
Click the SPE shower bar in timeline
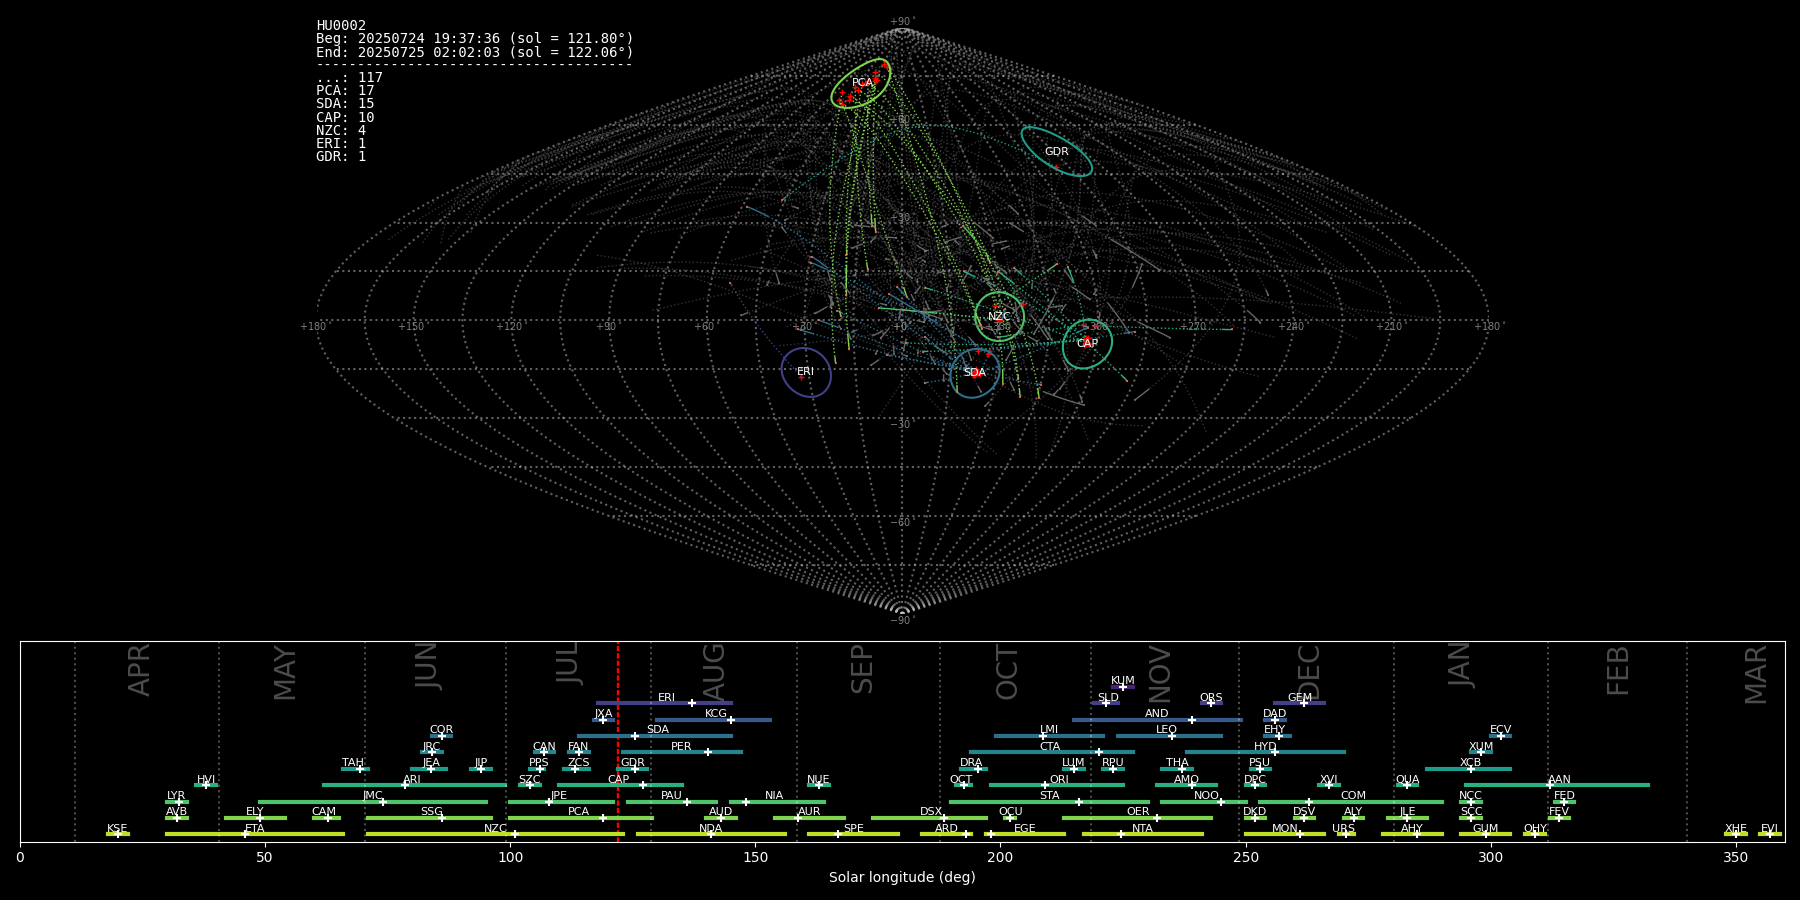(x=853, y=834)
